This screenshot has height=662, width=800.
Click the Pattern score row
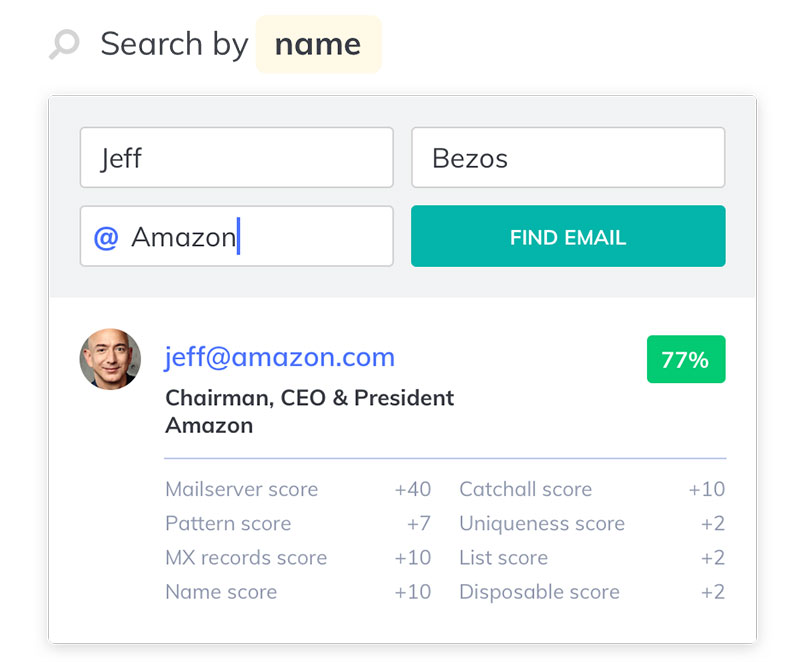click(298, 523)
